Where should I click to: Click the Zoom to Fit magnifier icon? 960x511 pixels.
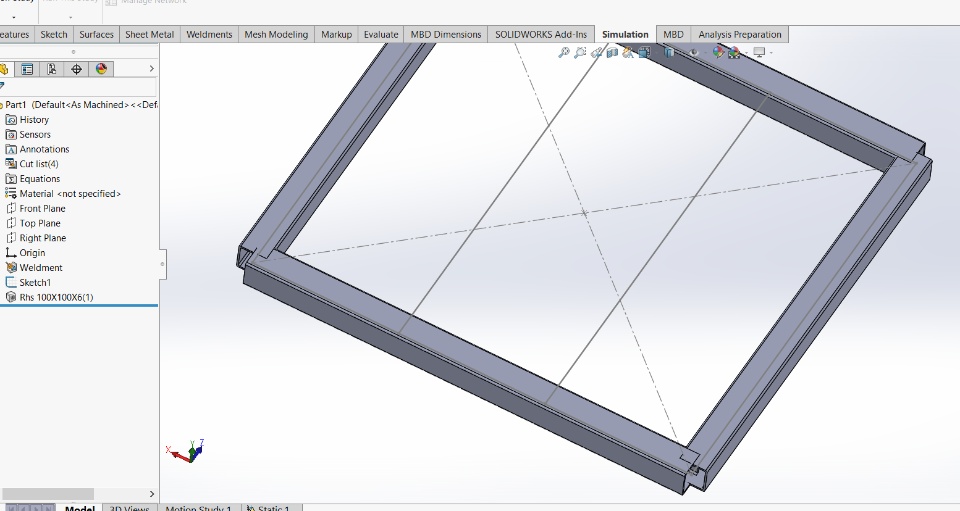point(564,53)
